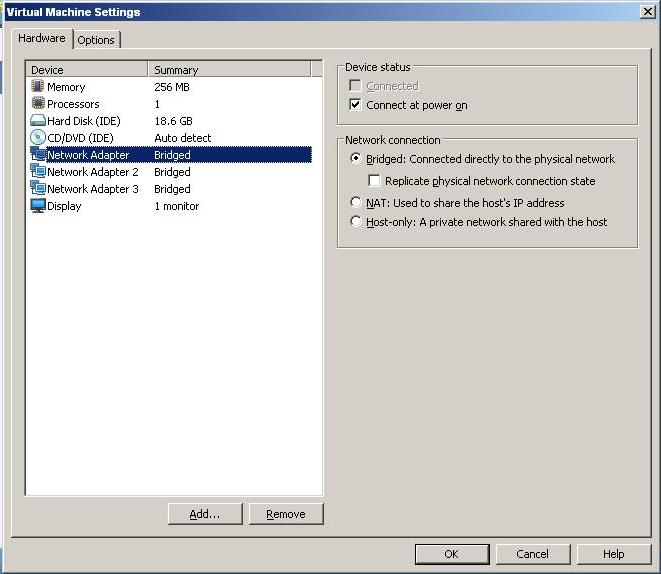Select the Bridged network connection radio button
The height and width of the screenshot is (574, 661).
[x=355, y=158]
